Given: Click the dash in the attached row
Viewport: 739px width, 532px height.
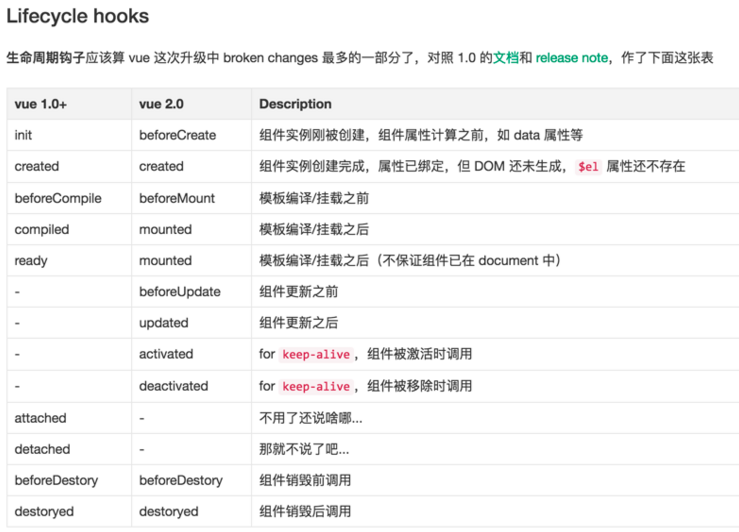Looking at the screenshot, I should (x=142, y=418).
